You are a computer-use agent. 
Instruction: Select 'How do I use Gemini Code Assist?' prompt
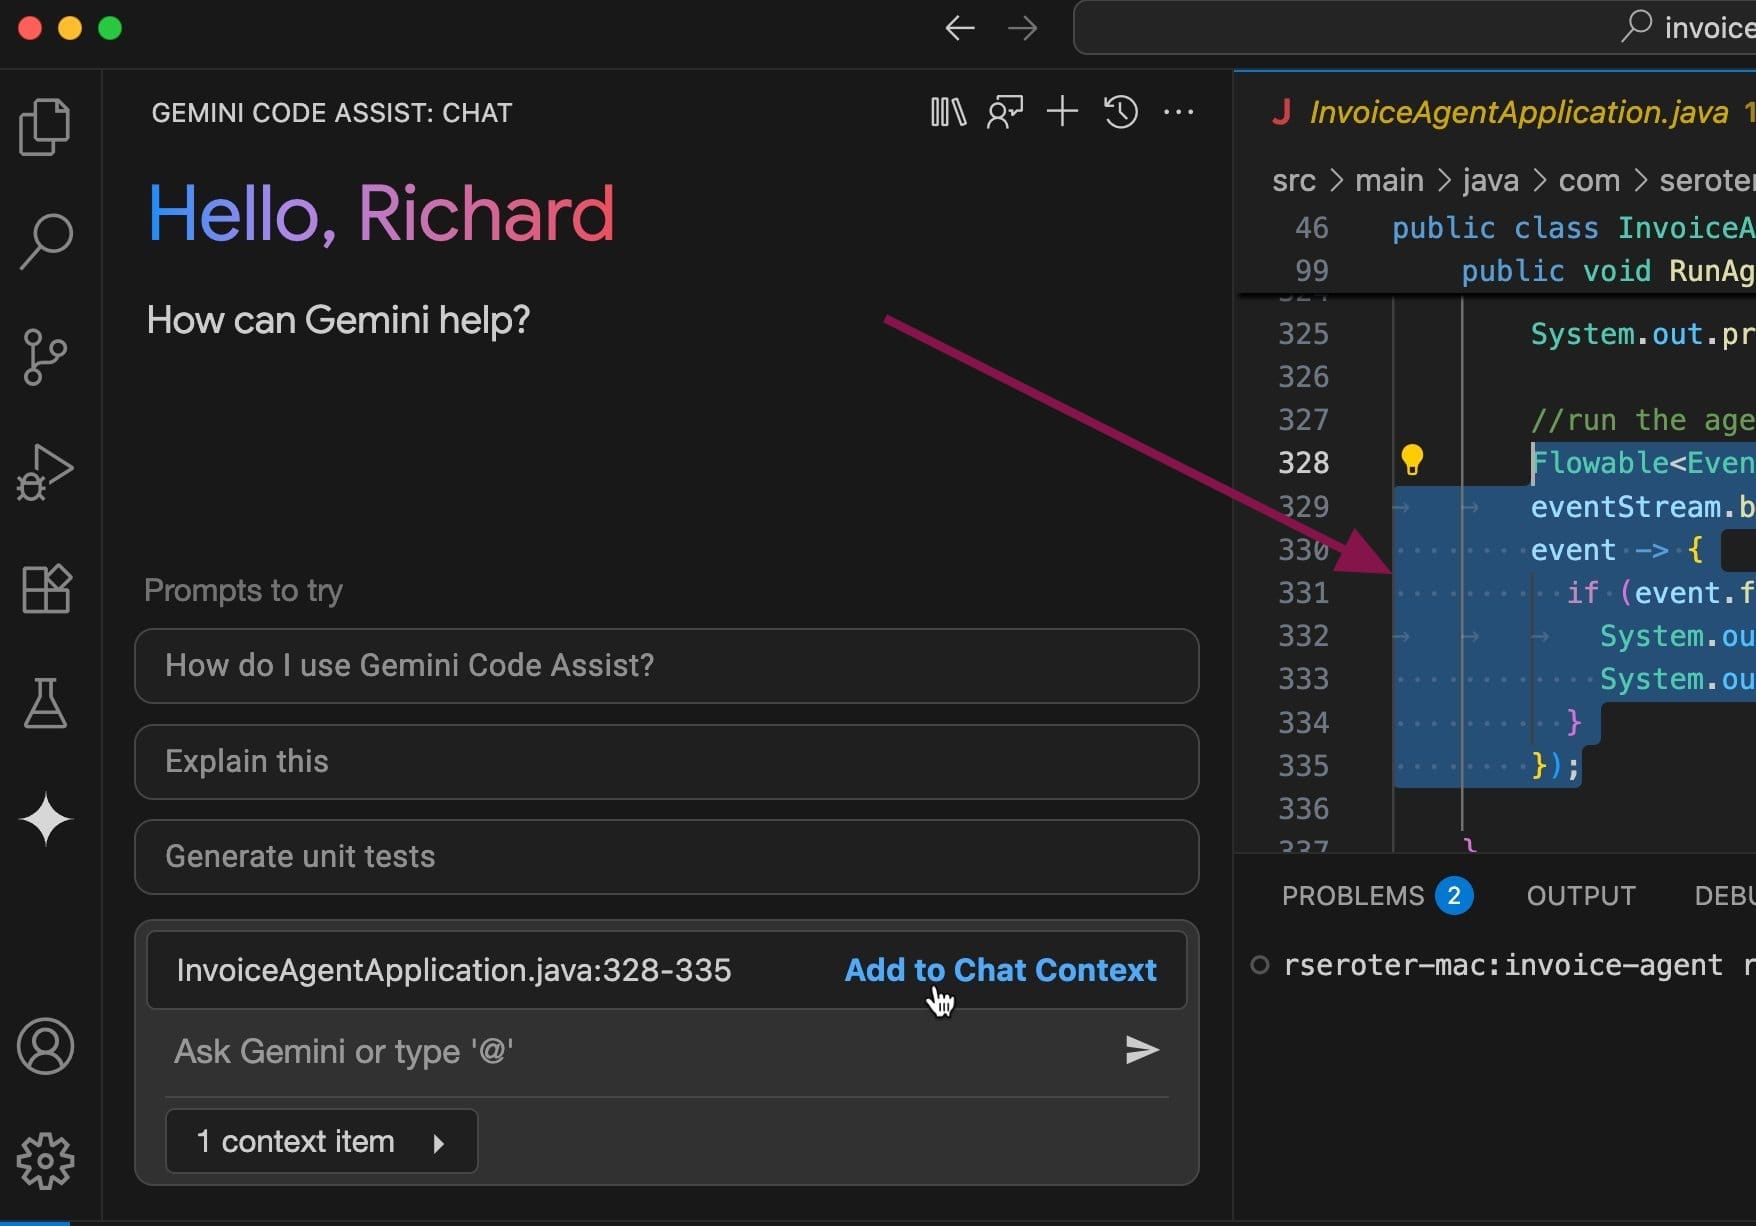[x=667, y=666]
